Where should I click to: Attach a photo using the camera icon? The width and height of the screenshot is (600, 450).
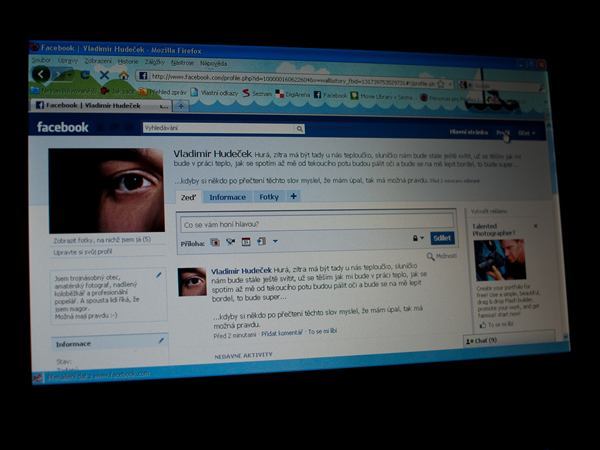click(x=215, y=242)
